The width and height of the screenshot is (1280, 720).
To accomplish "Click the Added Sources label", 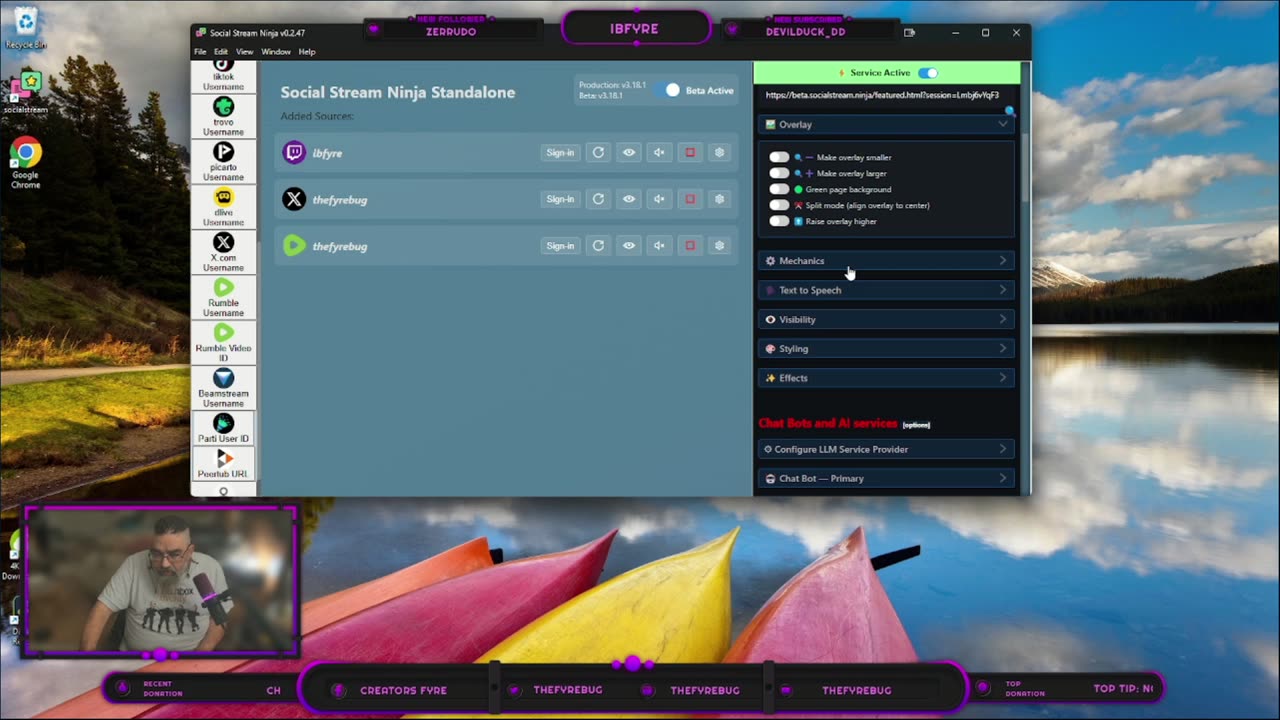I will point(317,116).
